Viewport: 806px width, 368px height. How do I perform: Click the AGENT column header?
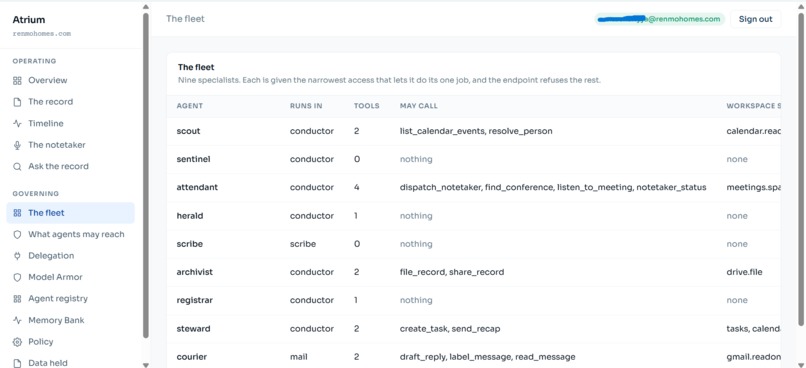[x=190, y=106]
